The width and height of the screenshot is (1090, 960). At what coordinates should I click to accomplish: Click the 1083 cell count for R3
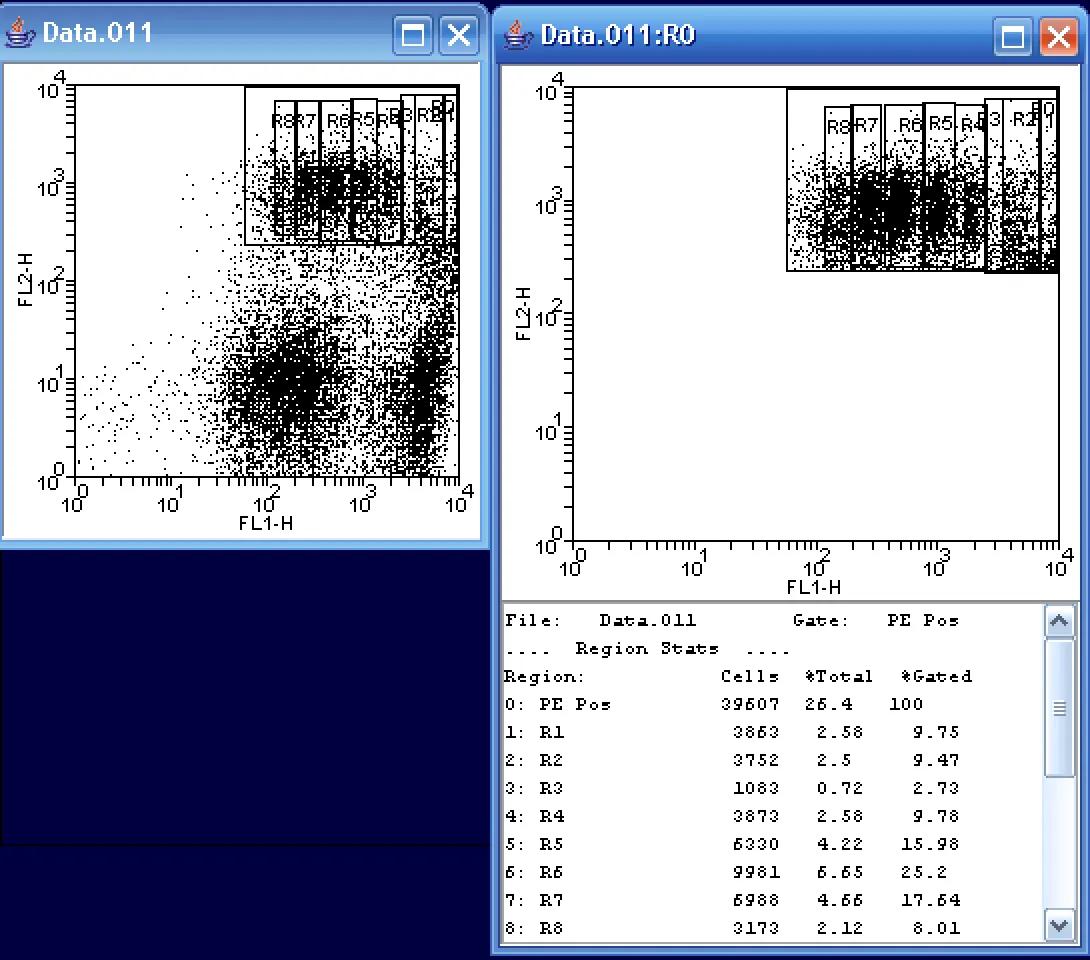[756, 788]
